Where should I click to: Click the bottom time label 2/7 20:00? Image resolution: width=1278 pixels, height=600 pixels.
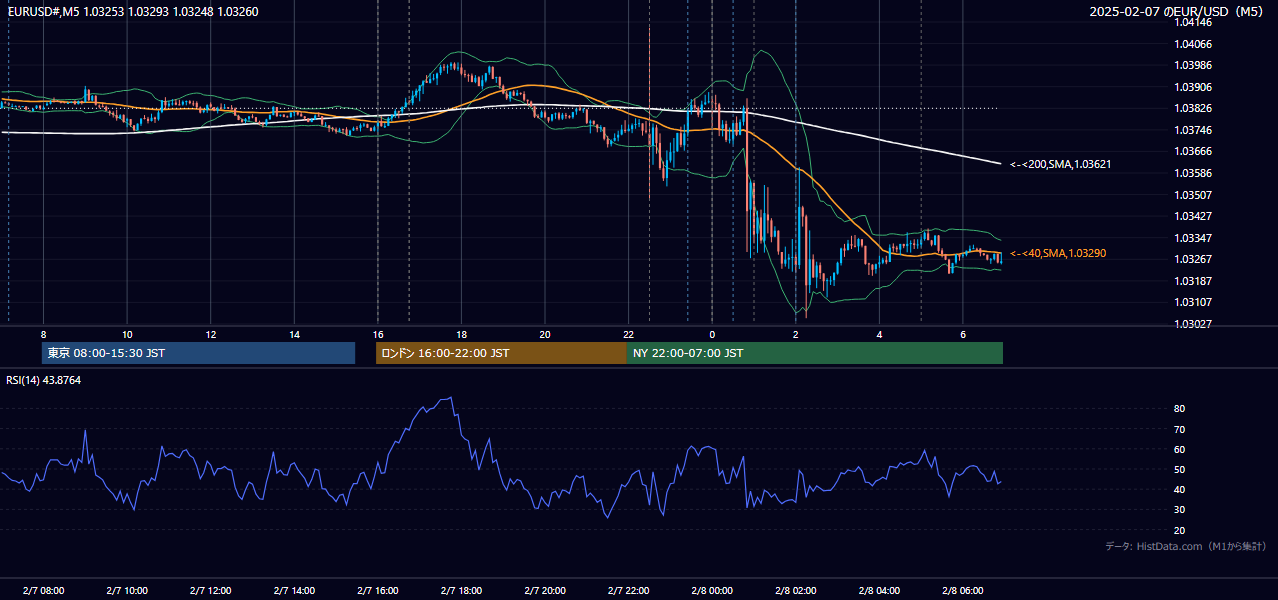click(545, 591)
